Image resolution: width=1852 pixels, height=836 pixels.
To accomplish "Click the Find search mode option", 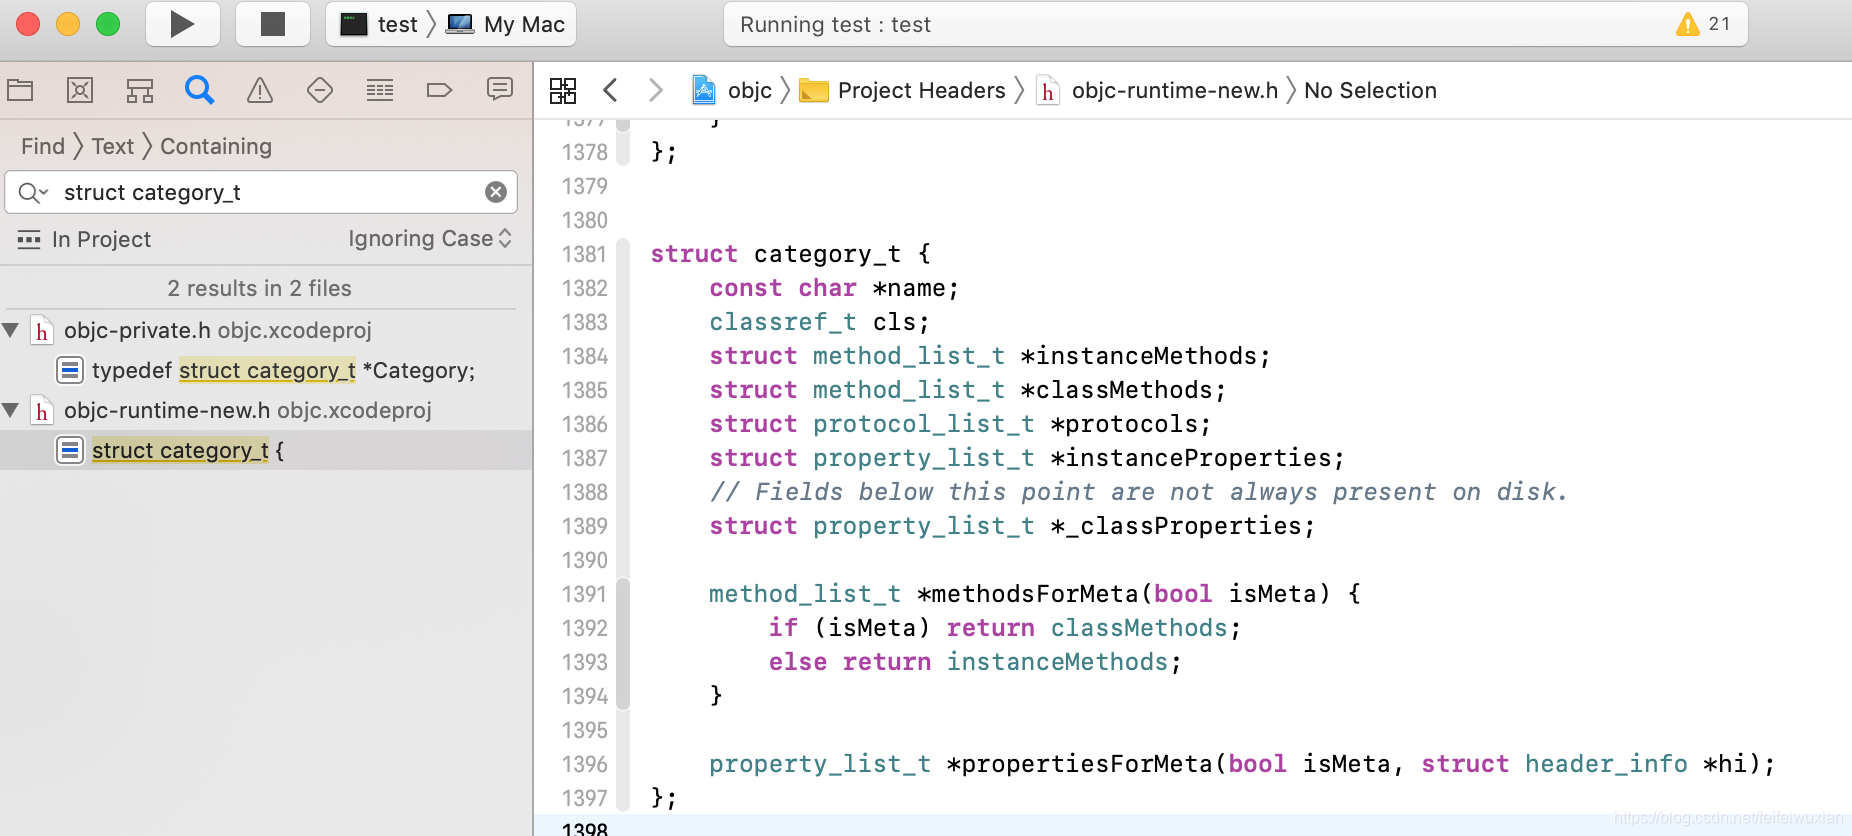I will 43,146.
